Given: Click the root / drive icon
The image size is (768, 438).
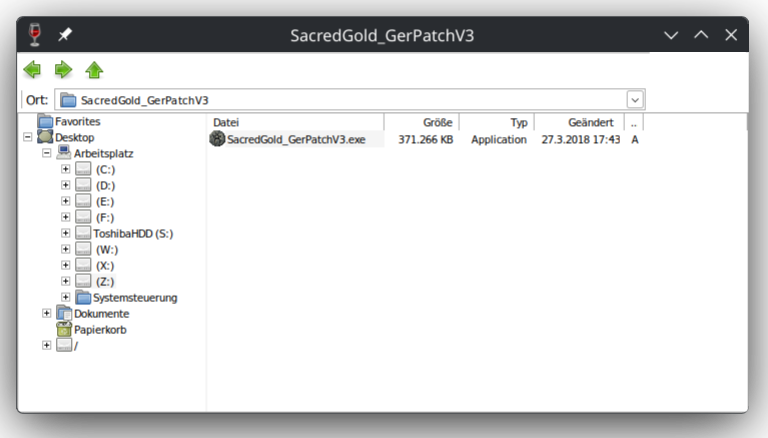Looking at the screenshot, I should click(x=64, y=345).
